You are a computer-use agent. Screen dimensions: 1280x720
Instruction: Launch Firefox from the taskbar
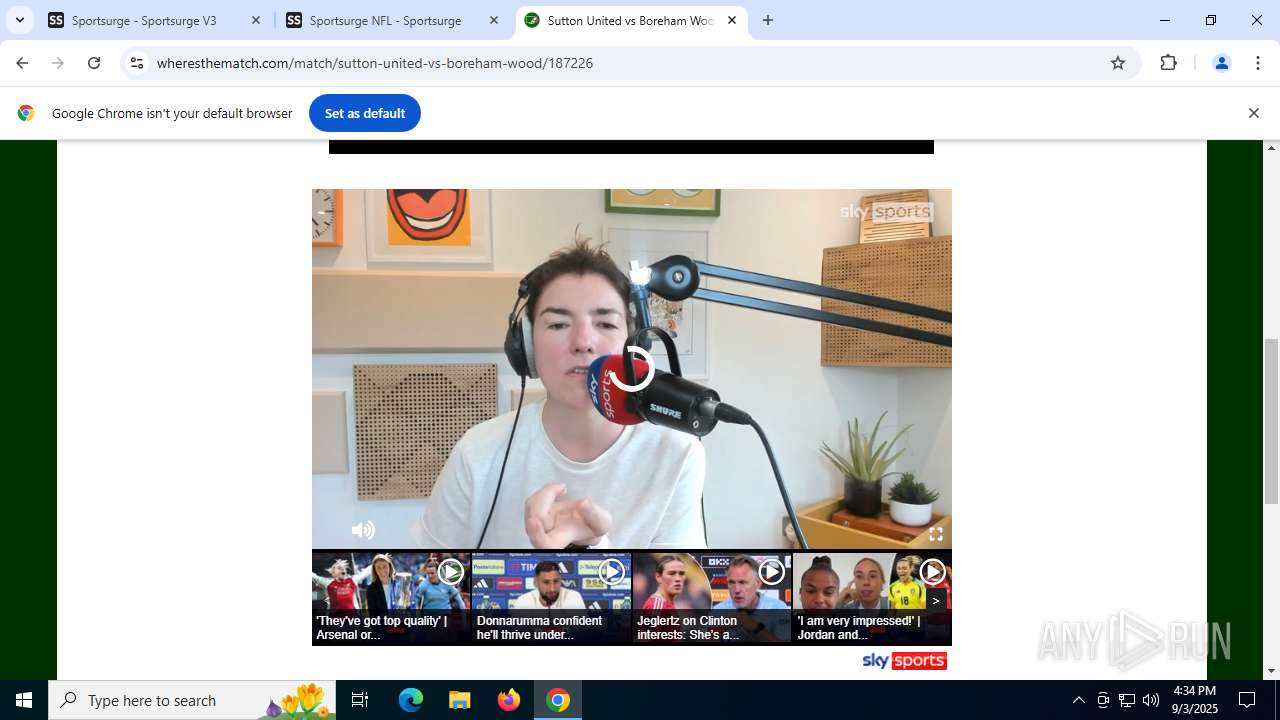coord(509,700)
